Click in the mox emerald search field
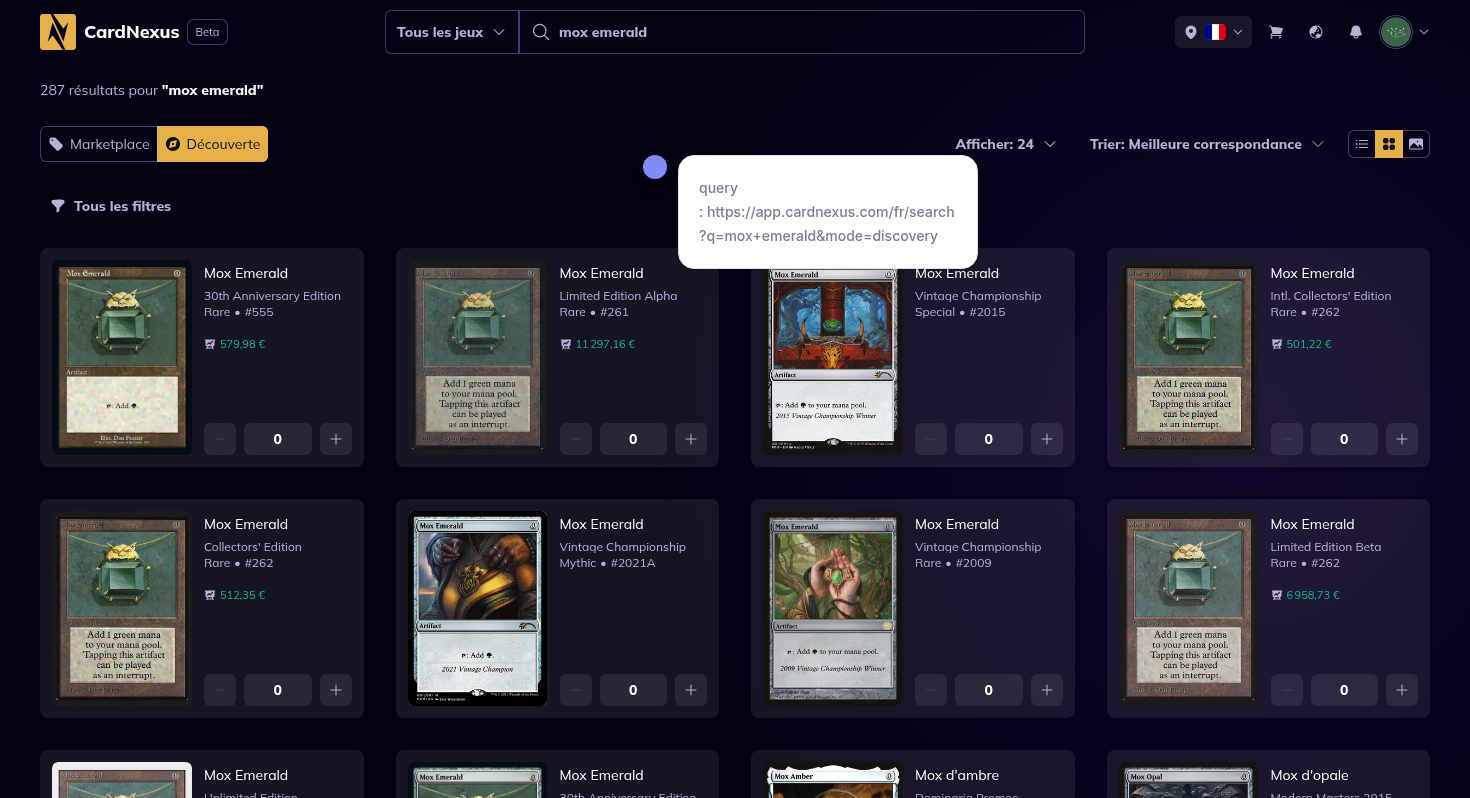1470x798 pixels. click(800, 32)
